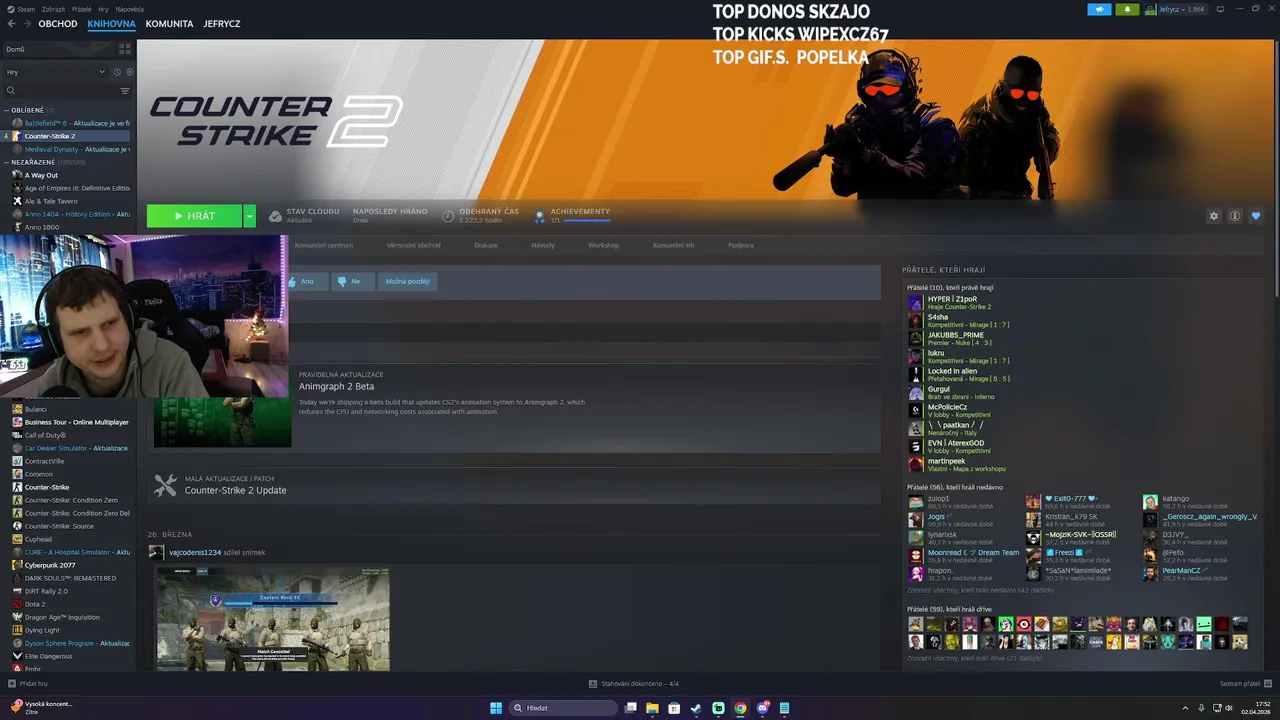Open the Diskuze link

486,245
